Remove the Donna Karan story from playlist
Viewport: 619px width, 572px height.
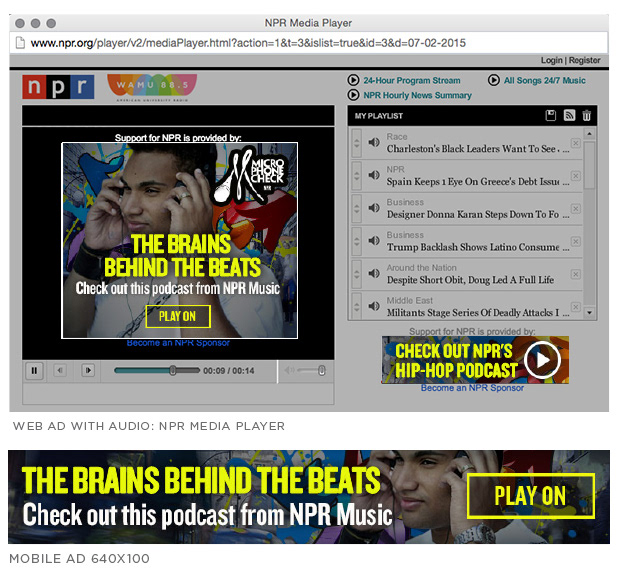pos(576,208)
